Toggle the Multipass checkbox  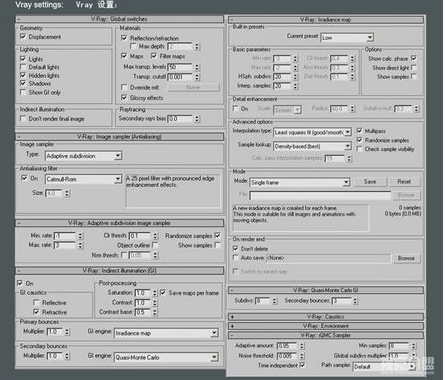click(360, 131)
